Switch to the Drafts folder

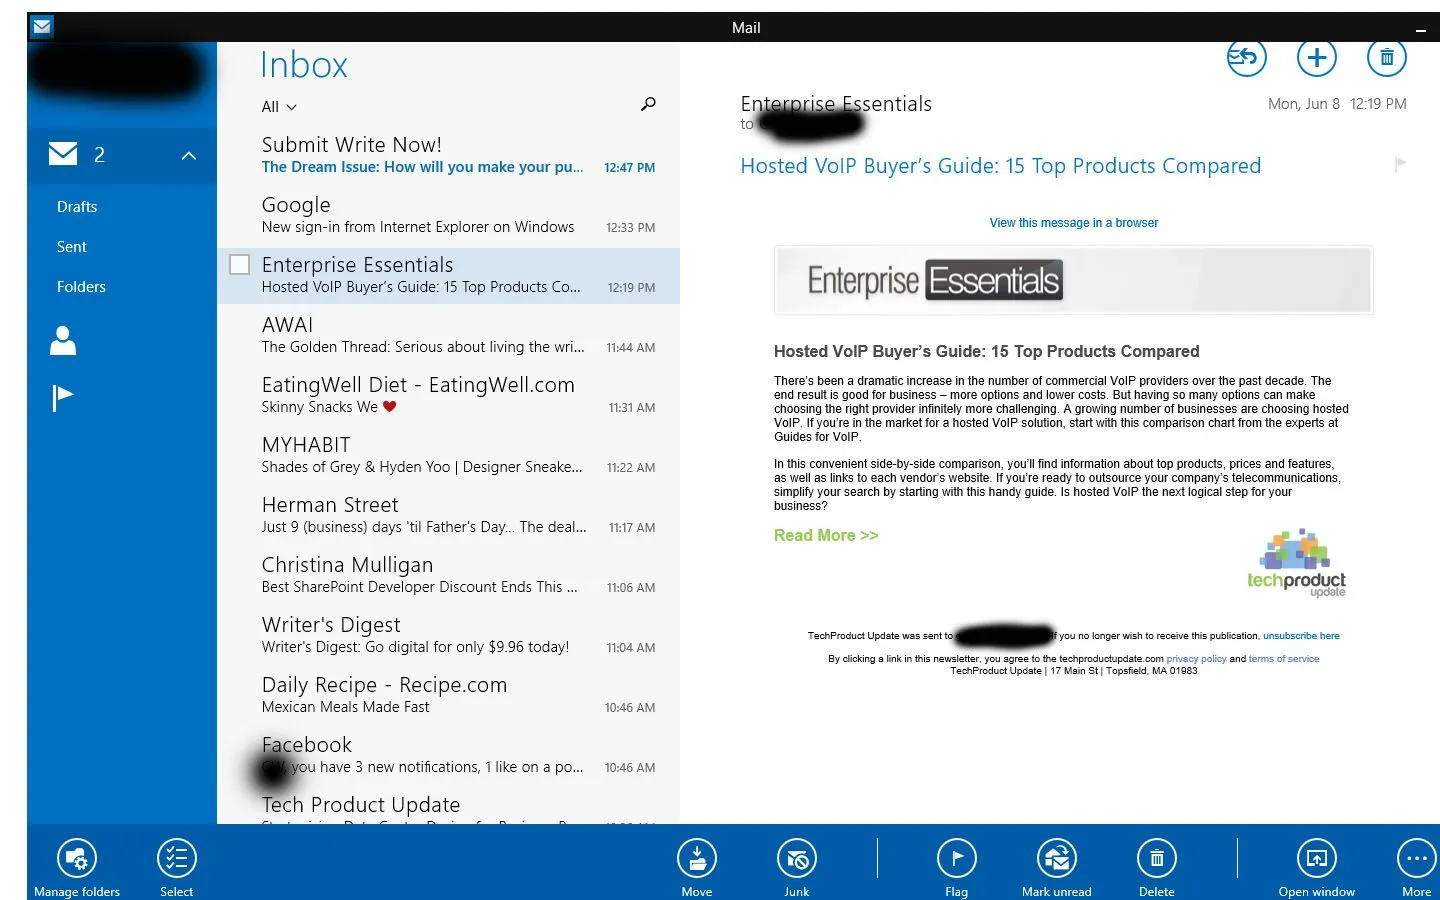click(77, 206)
